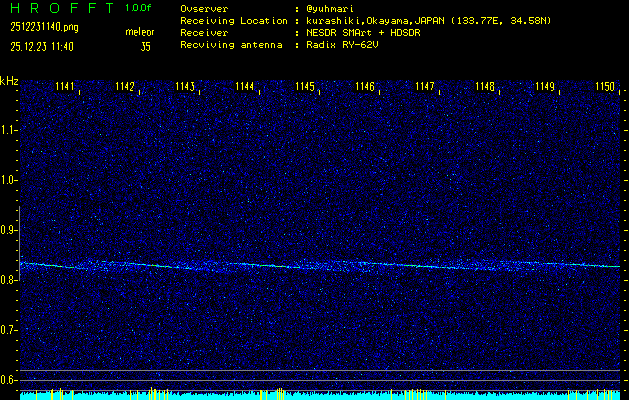This screenshot has height=400, width=629.
Task: Select the 1147 time tick label
Action: pos(425,87)
